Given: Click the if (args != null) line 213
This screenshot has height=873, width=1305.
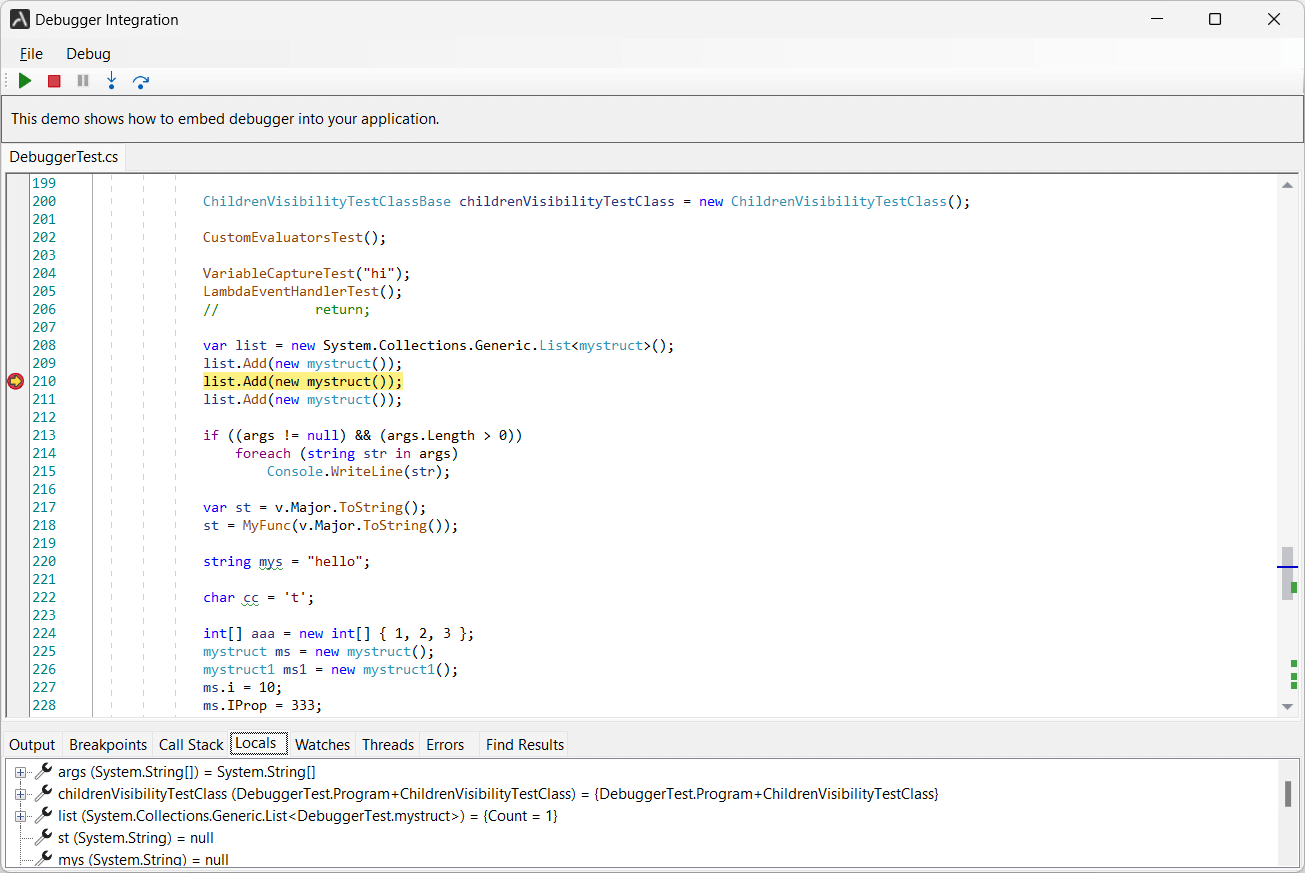Looking at the screenshot, I should point(362,435).
